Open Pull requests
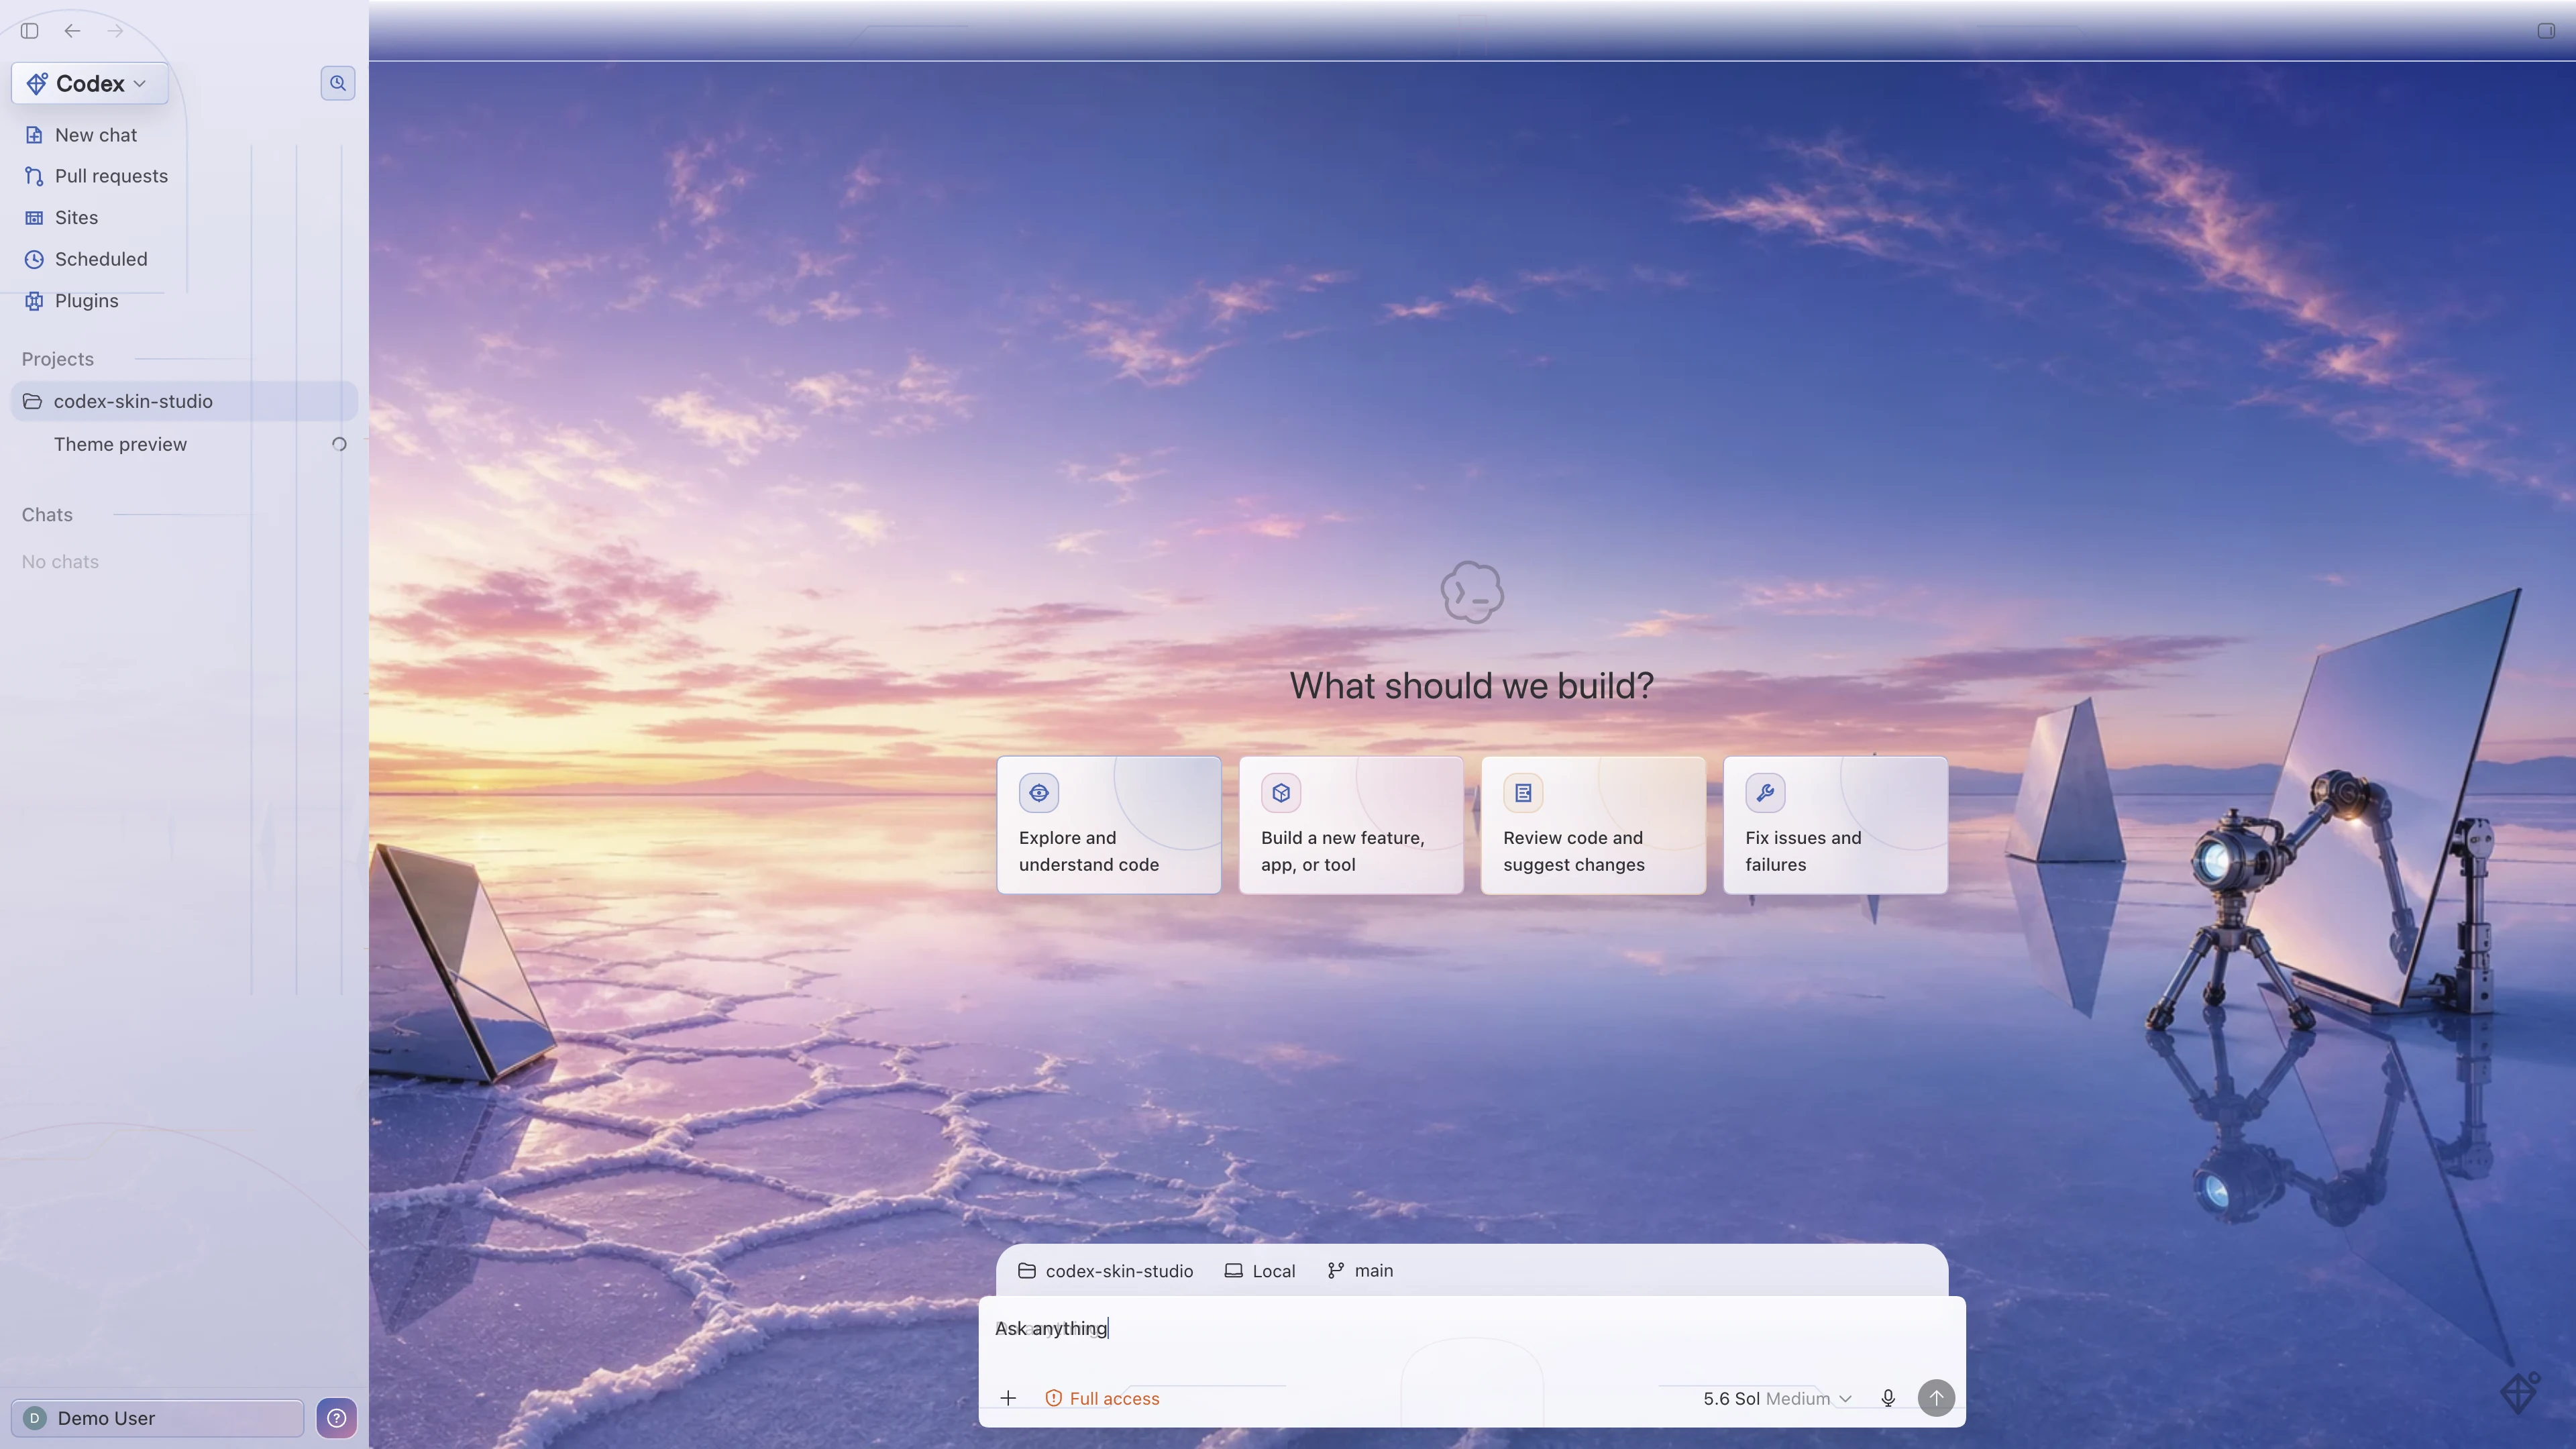2576x1449 pixels. [x=184, y=176]
